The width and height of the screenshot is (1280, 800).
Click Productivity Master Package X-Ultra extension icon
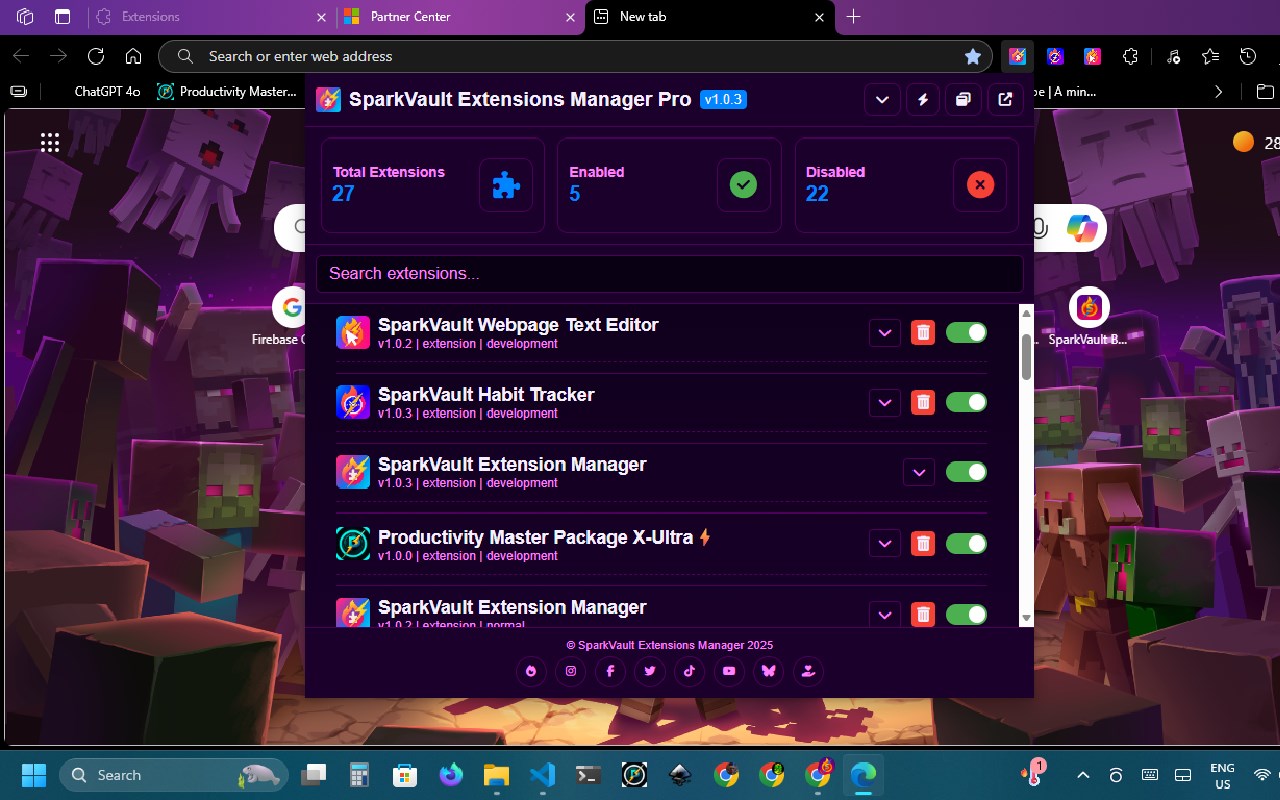[x=353, y=543]
